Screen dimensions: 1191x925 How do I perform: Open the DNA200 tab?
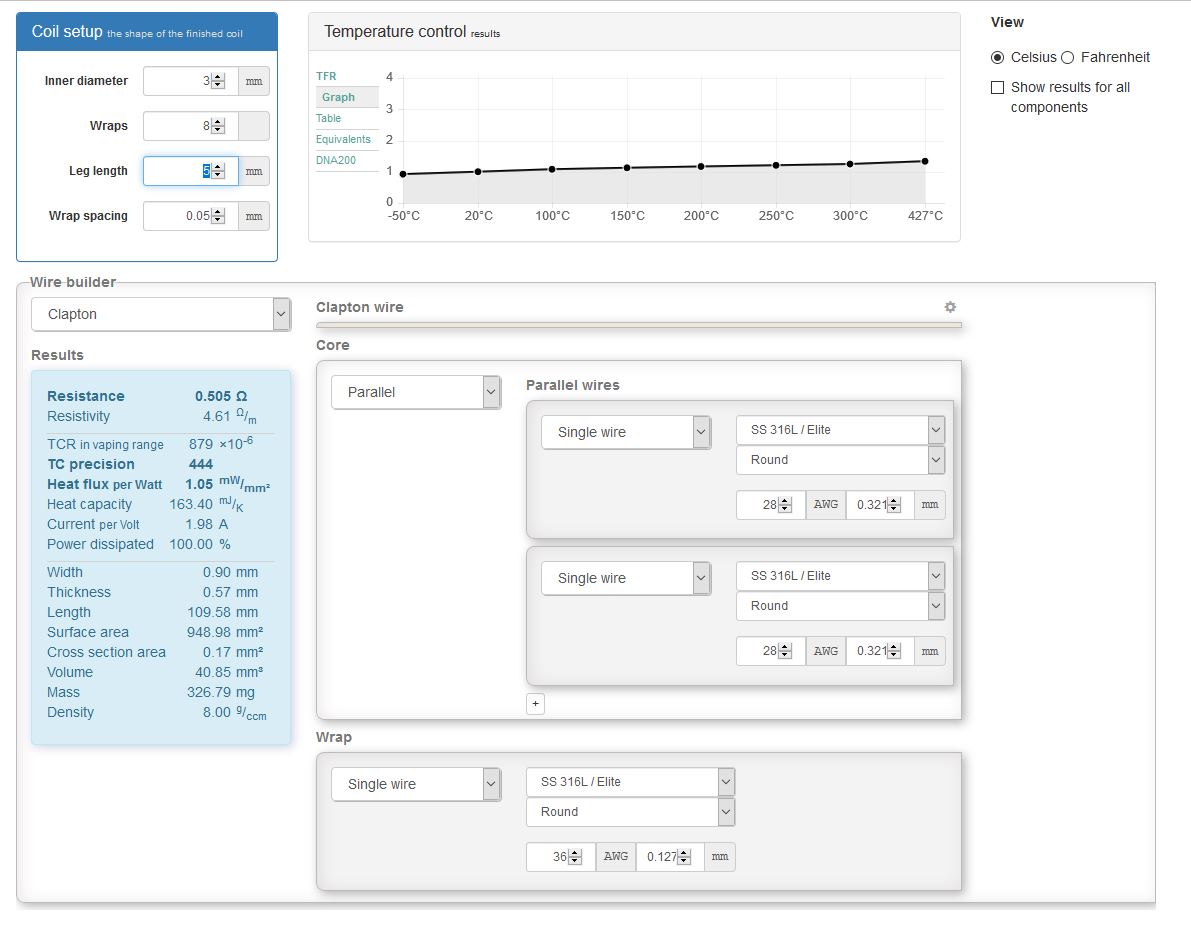tap(336, 160)
